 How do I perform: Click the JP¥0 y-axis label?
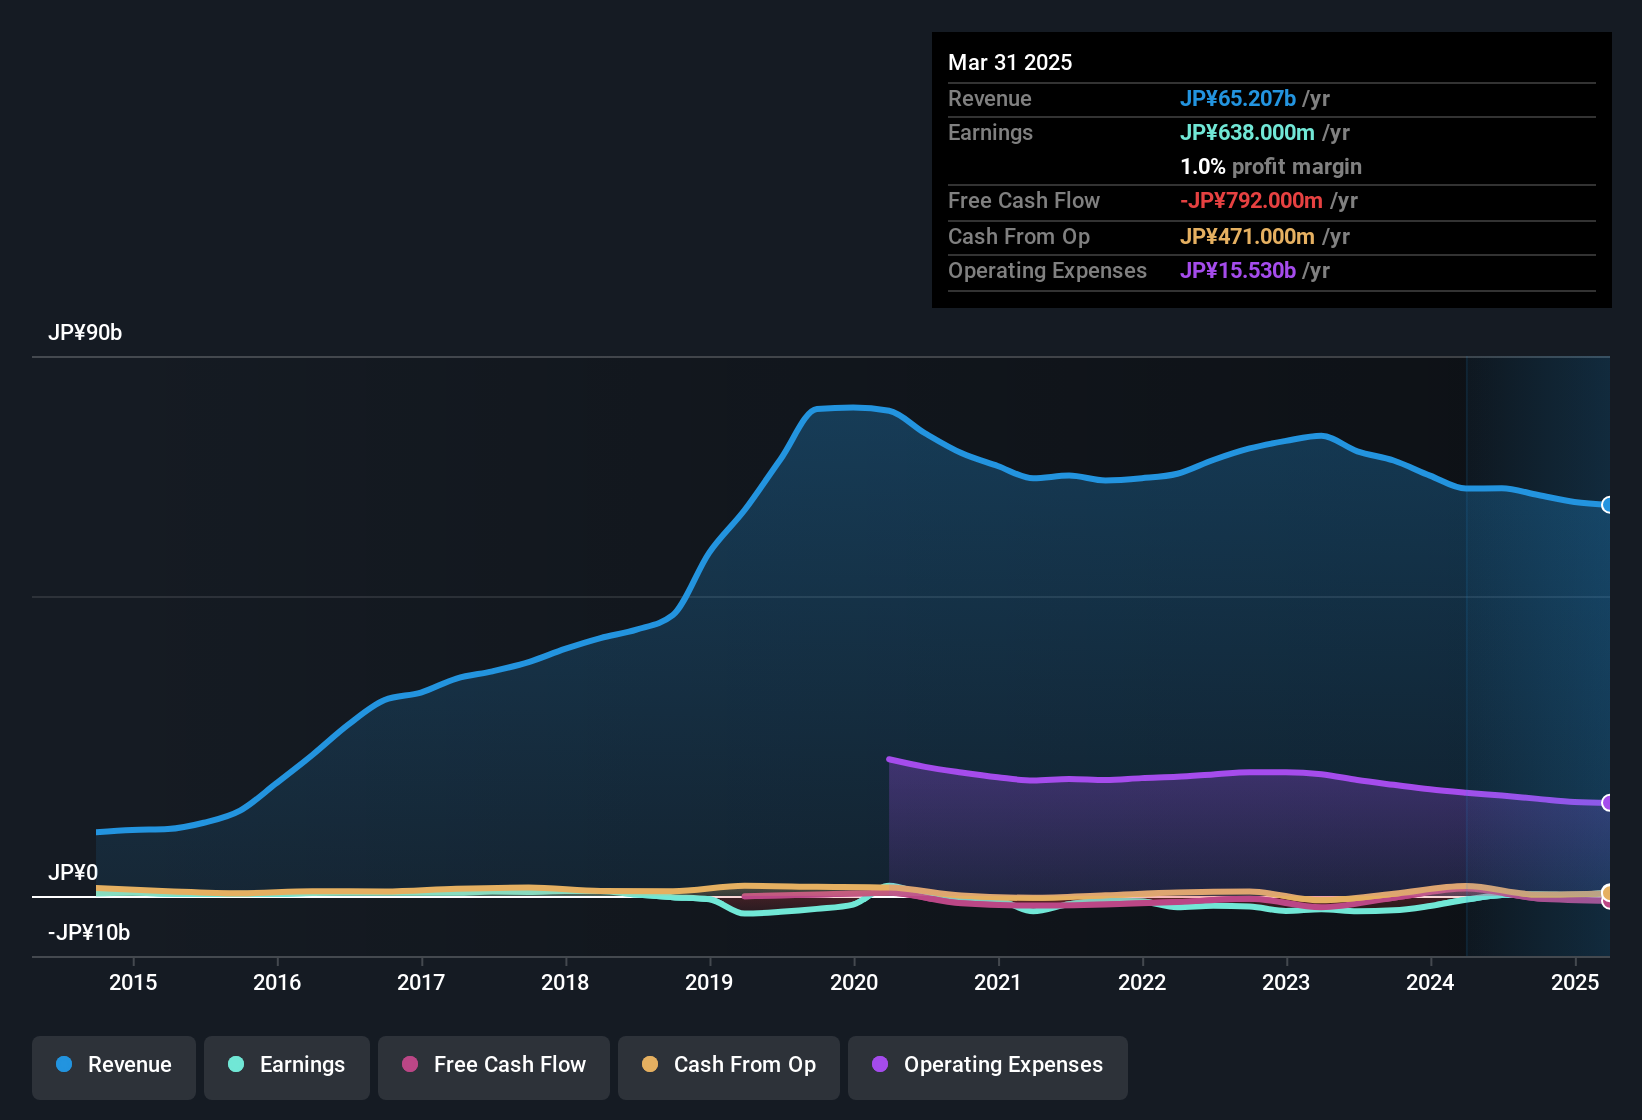[x=73, y=872]
